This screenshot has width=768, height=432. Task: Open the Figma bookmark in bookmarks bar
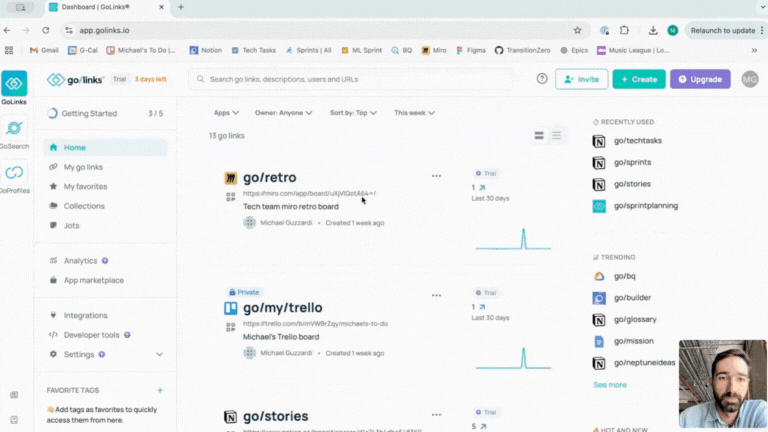tap(471, 50)
